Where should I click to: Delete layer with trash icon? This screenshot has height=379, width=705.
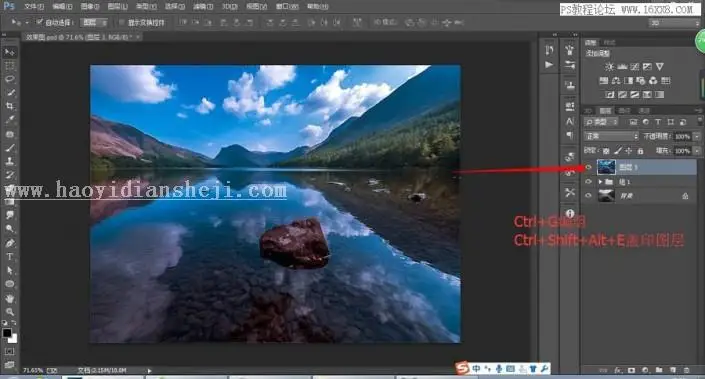[687, 370]
